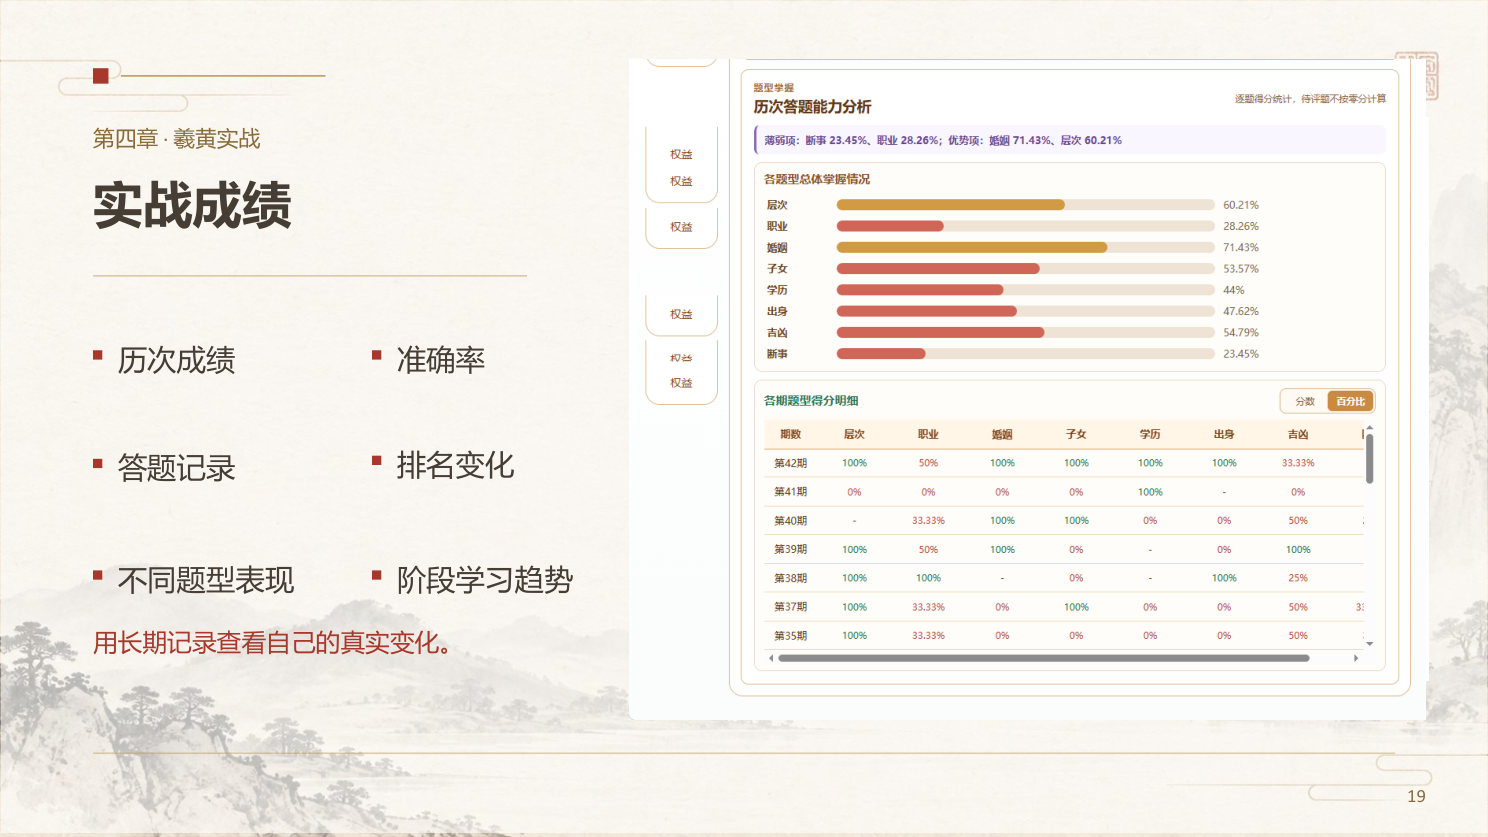
Task: Click the 职业 column header in table
Action: (928, 434)
